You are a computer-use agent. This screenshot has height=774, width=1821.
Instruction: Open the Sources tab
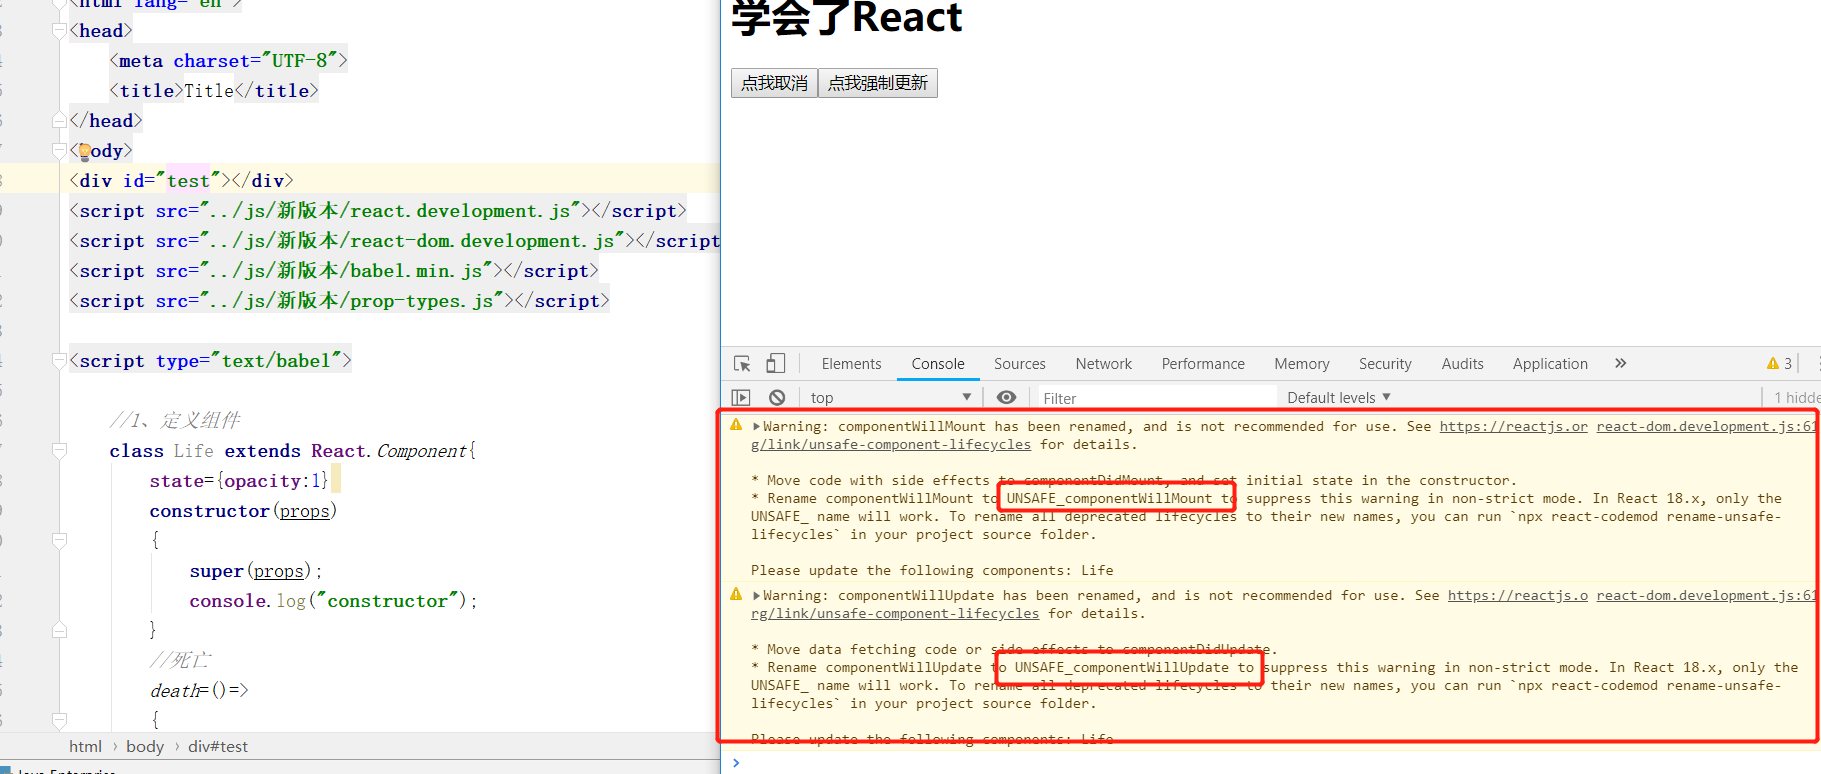[1019, 364]
